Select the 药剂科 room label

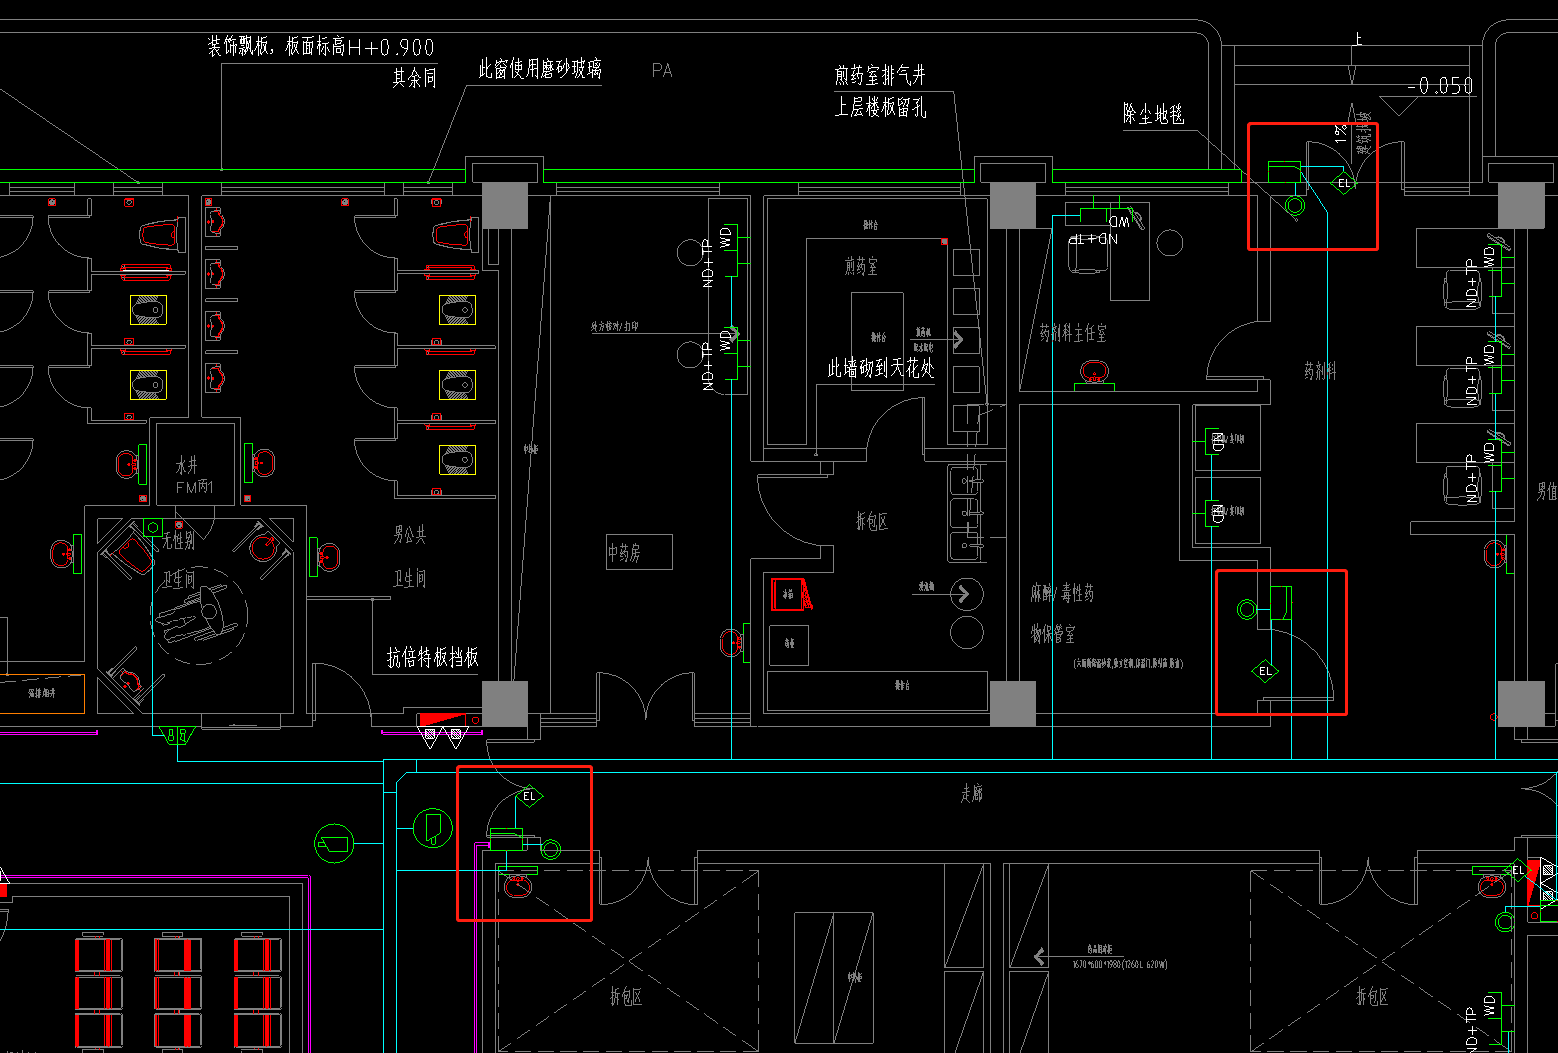[1320, 371]
